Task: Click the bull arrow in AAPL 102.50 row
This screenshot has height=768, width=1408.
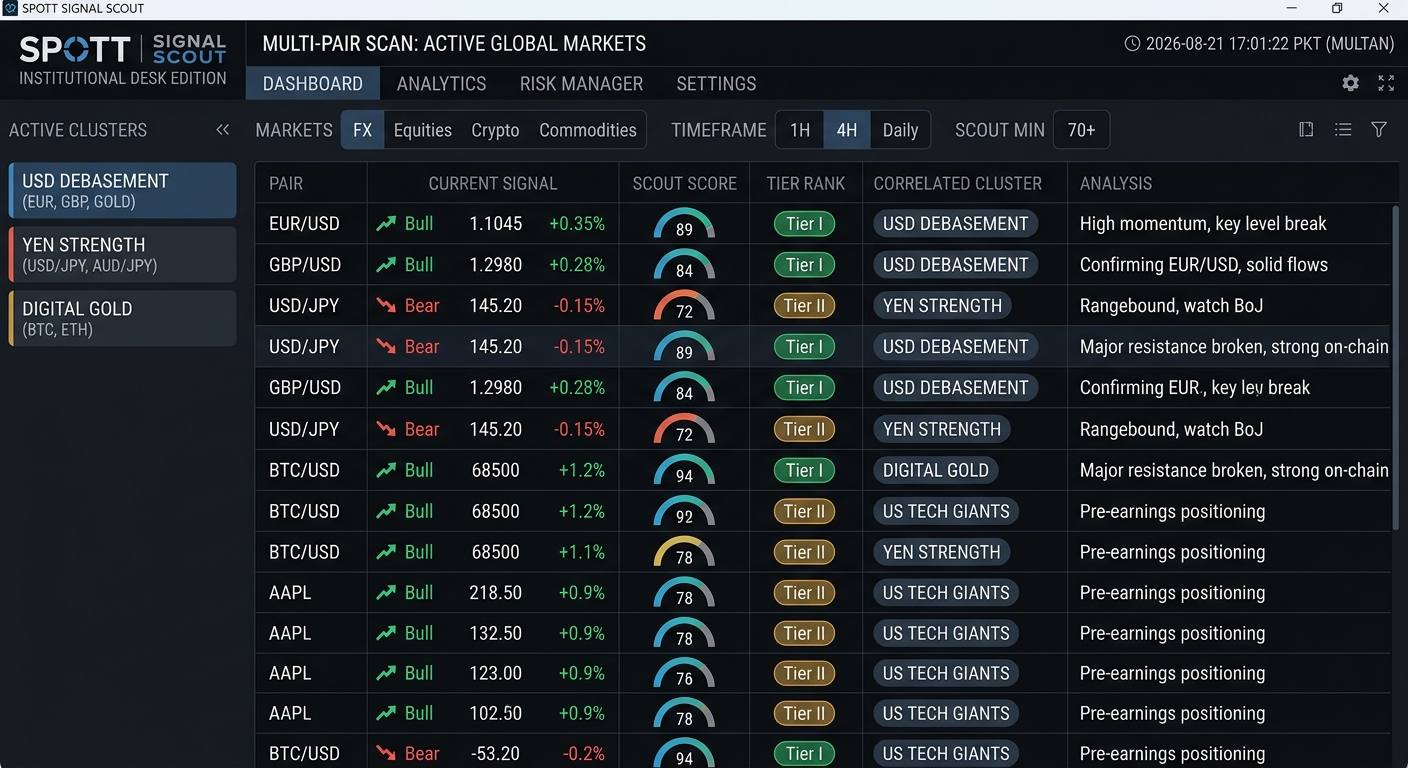Action: click(386, 713)
